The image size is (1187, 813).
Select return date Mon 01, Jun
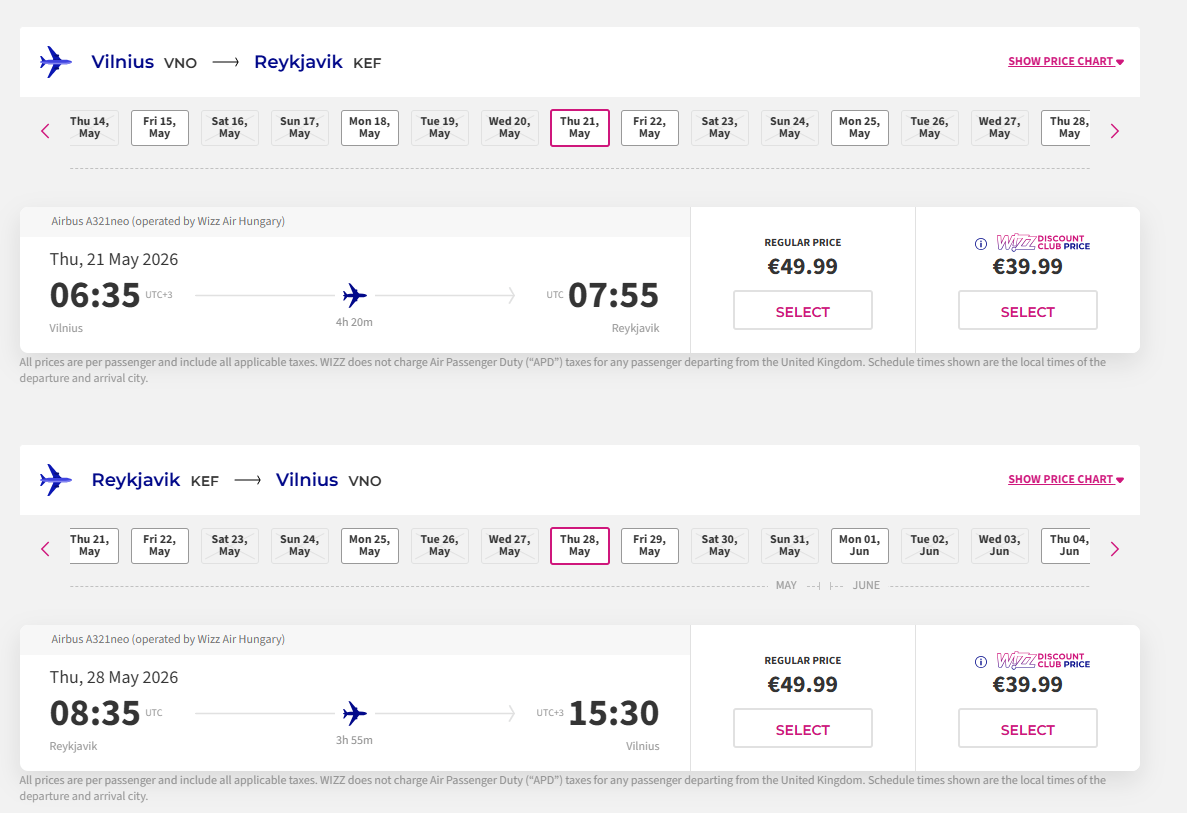click(x=860, y=546)
